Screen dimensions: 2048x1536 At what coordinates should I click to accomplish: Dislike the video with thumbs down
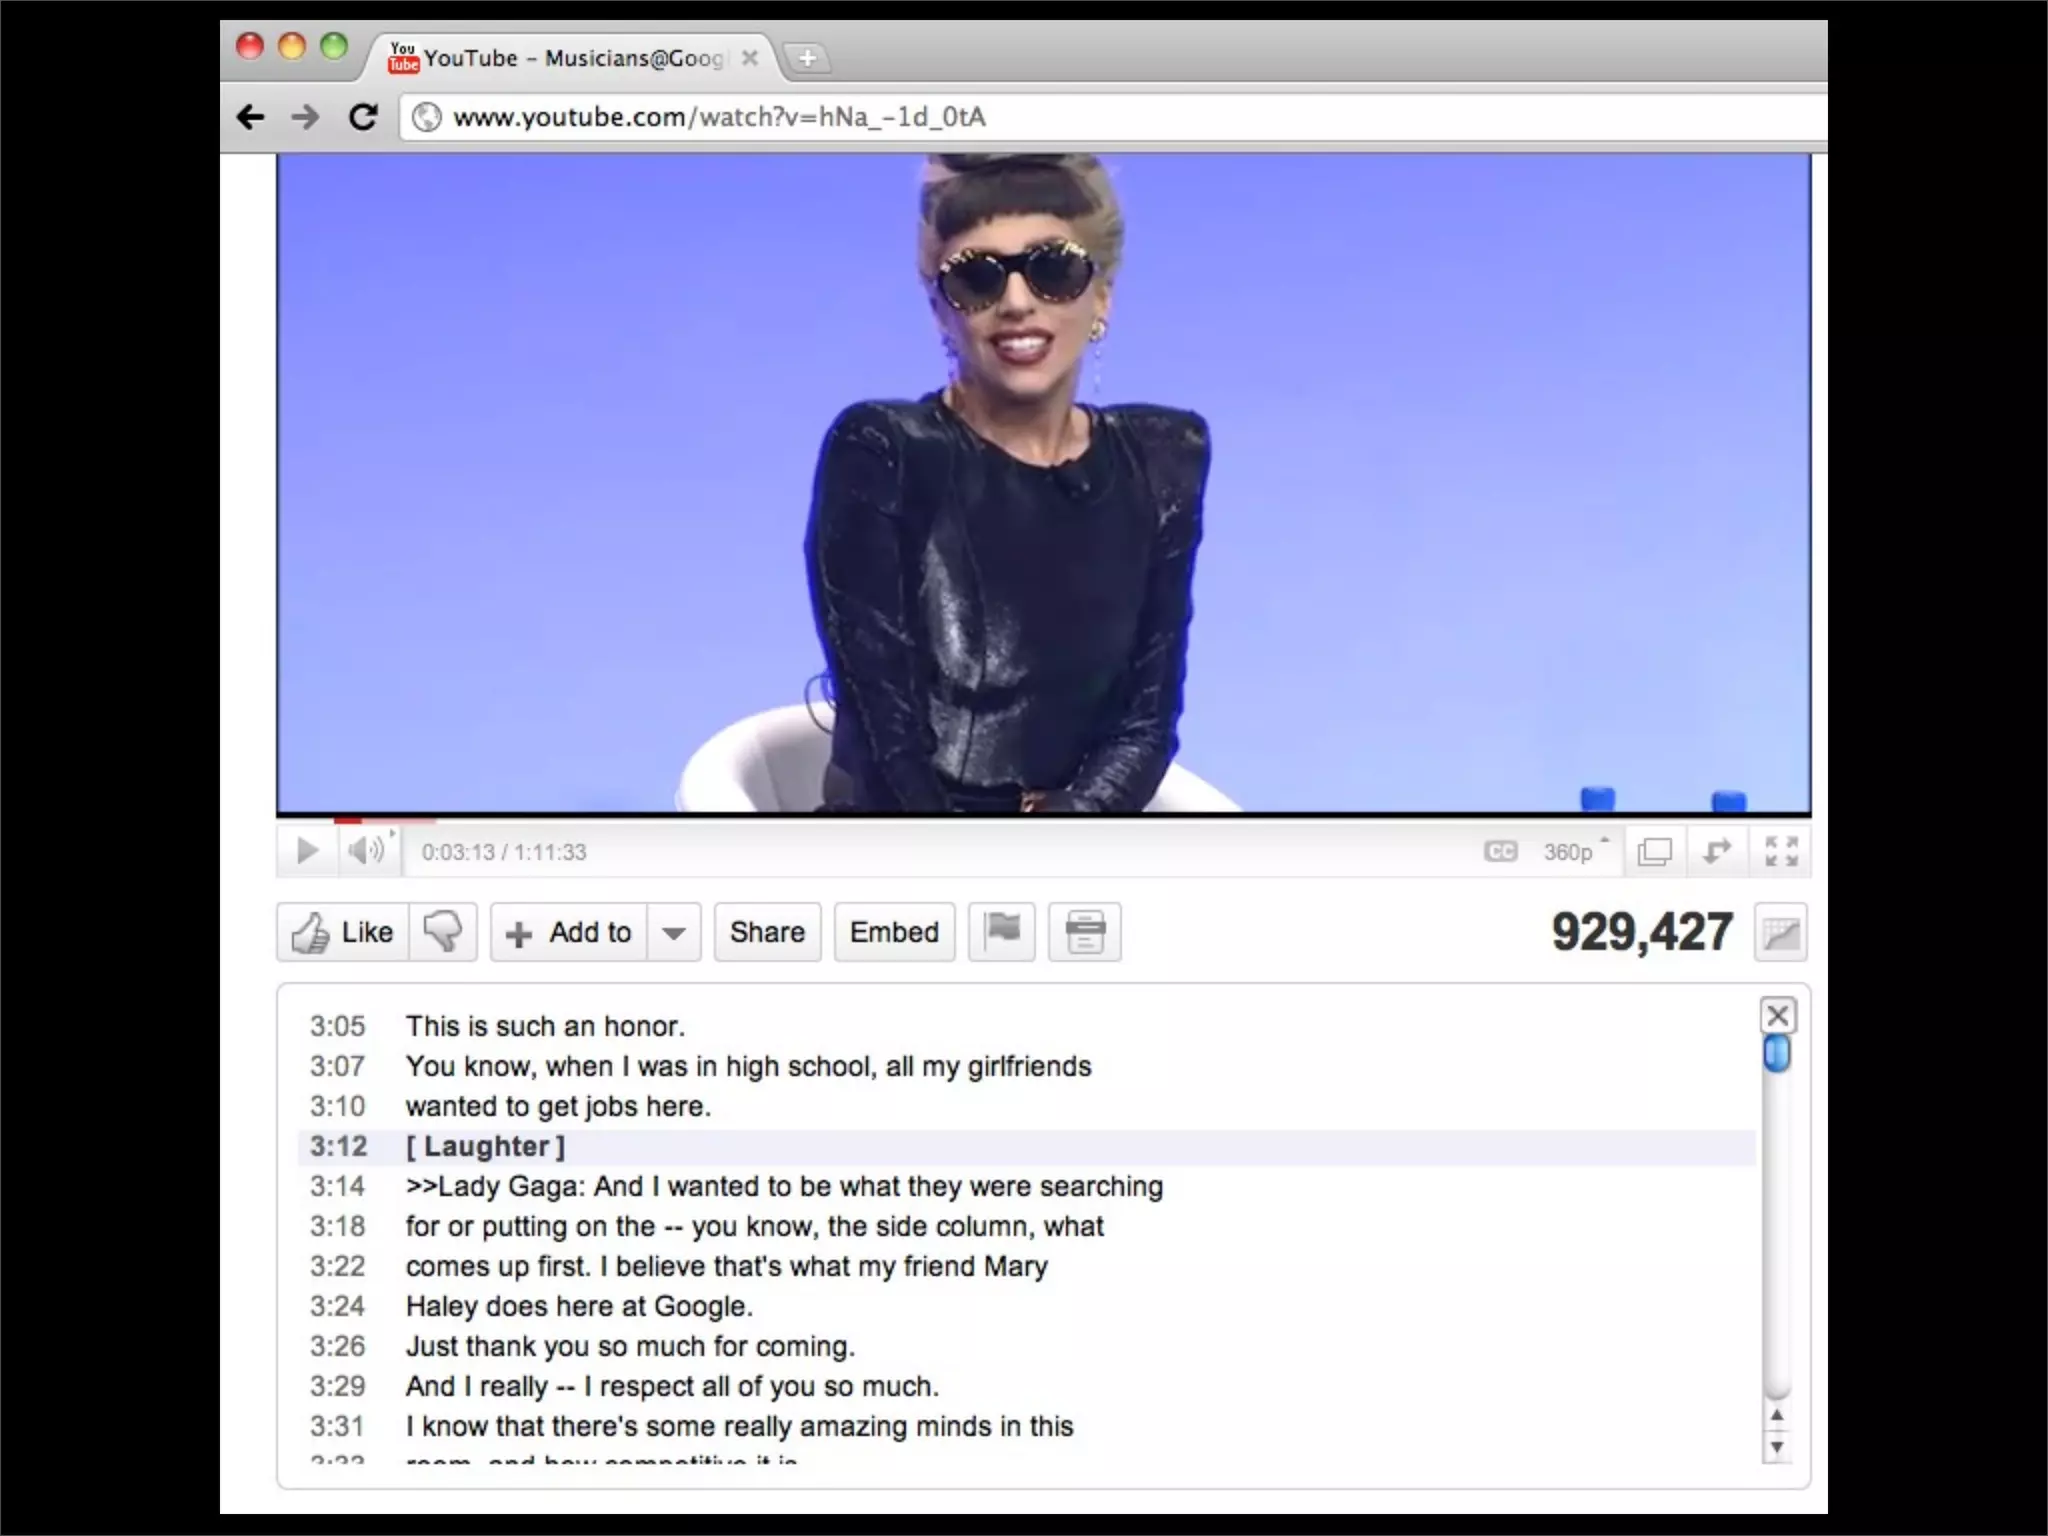443,932
